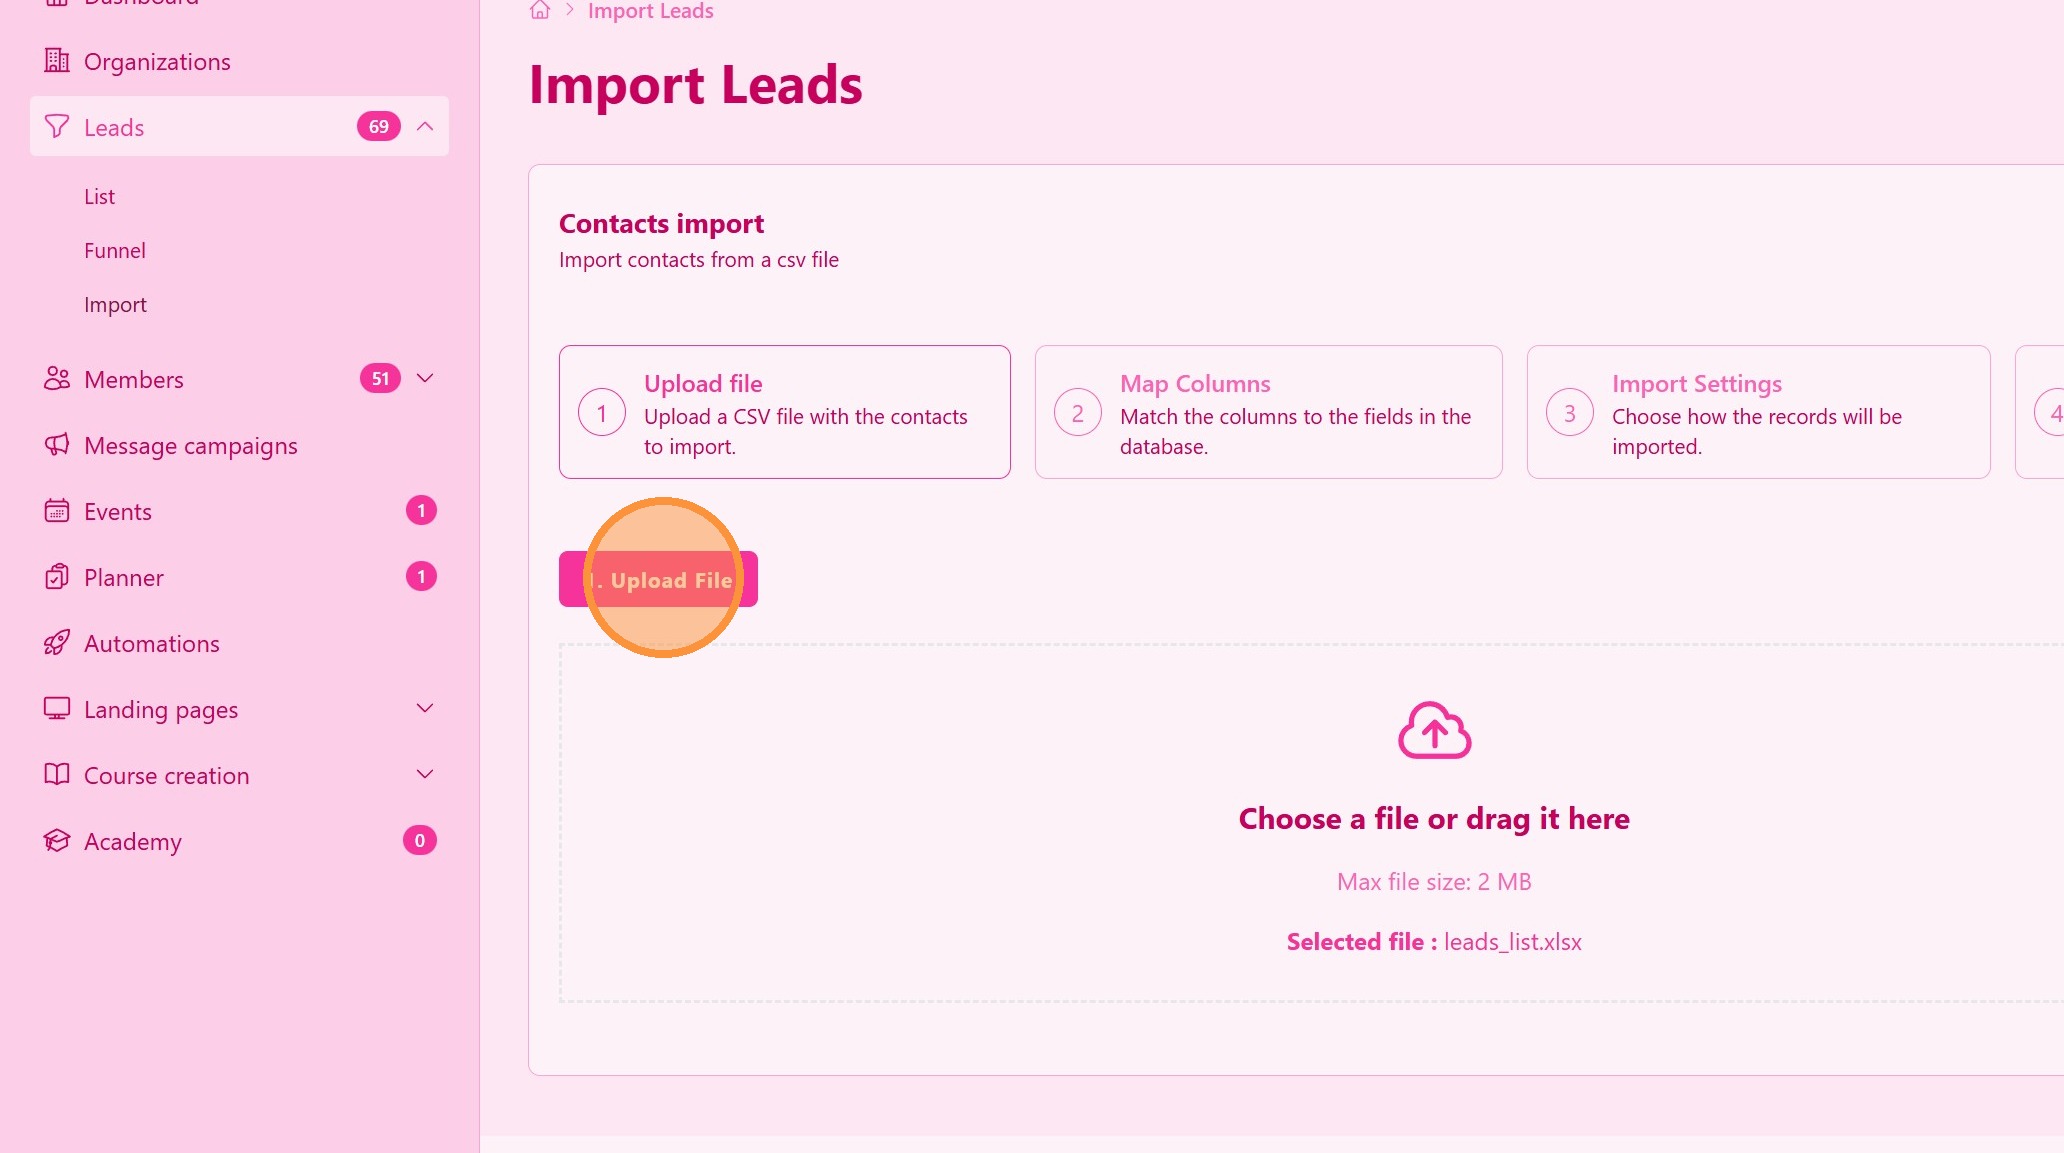Select the Import Settings step
The image size is (2064, 1153).
pyautogui.click(x=1758, y=412)
